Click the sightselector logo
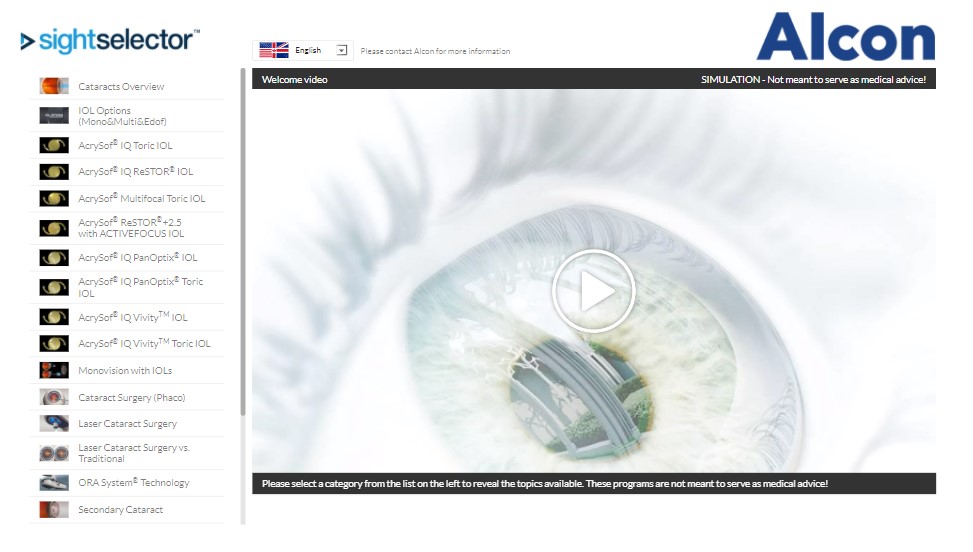The height and width of the screenshot is (552, 973). tap(110, 40)
